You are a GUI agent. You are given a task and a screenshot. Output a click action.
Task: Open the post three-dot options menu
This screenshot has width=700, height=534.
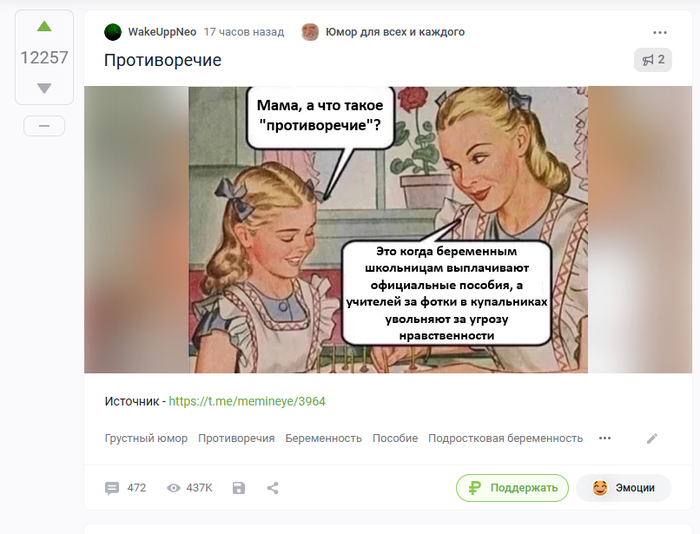pyautogui.click(x=659, y=33)
